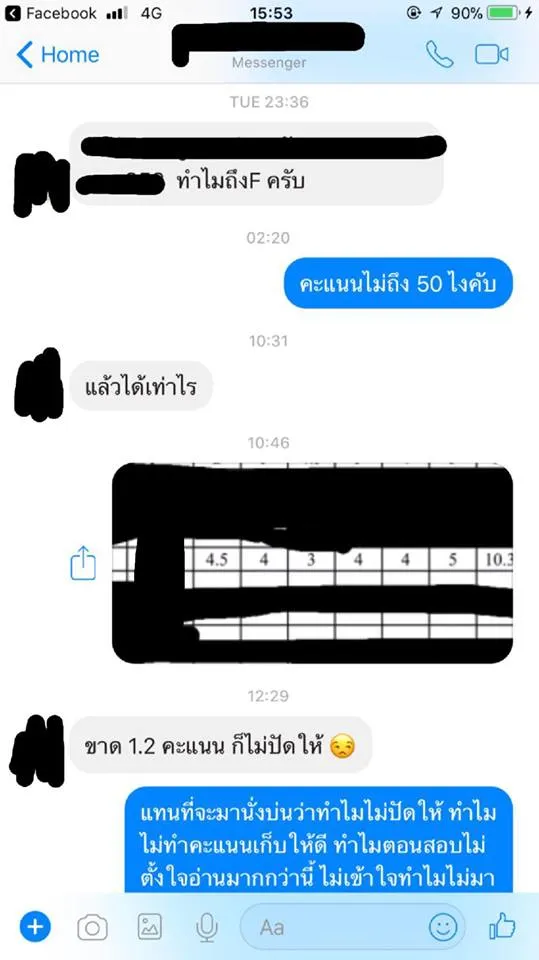
Task: Tap the TUE 23:36 timestamp
Action: 270,102
